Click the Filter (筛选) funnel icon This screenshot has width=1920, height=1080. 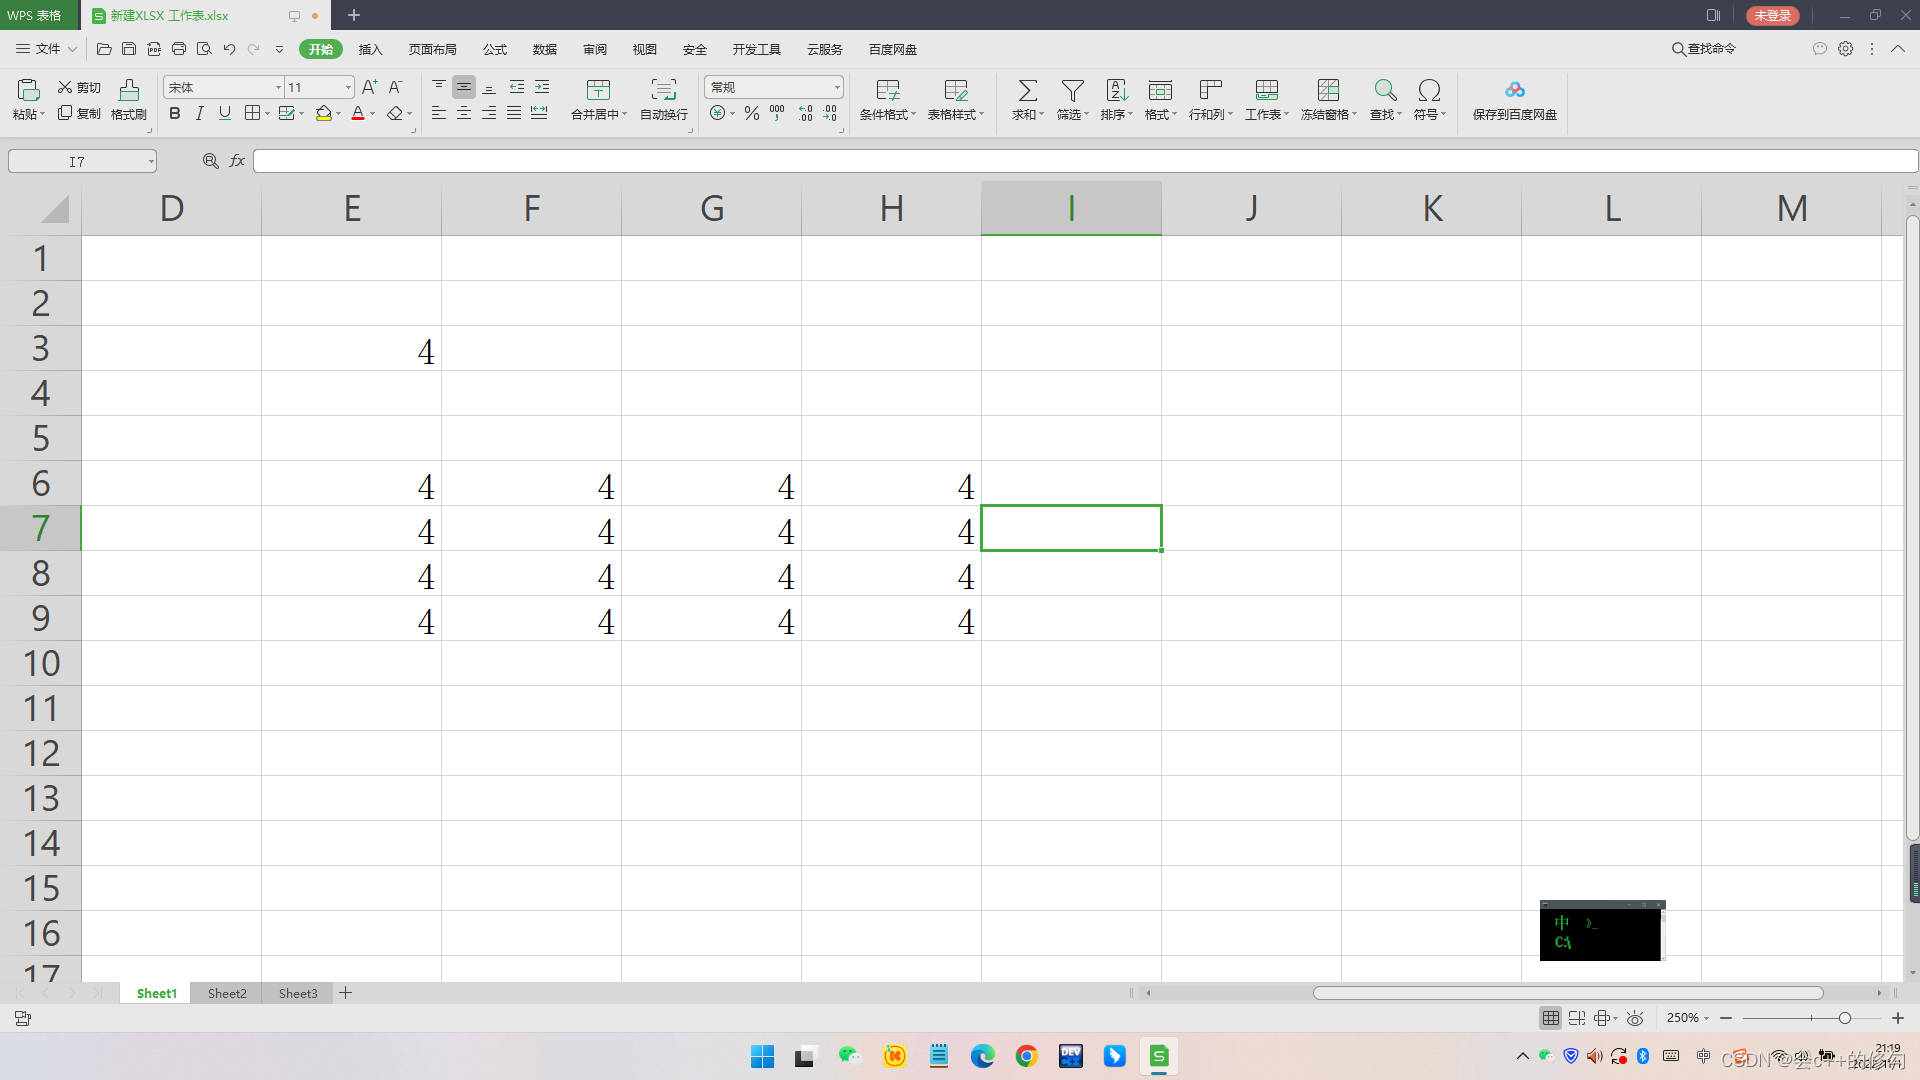[x=1072, y=91]
